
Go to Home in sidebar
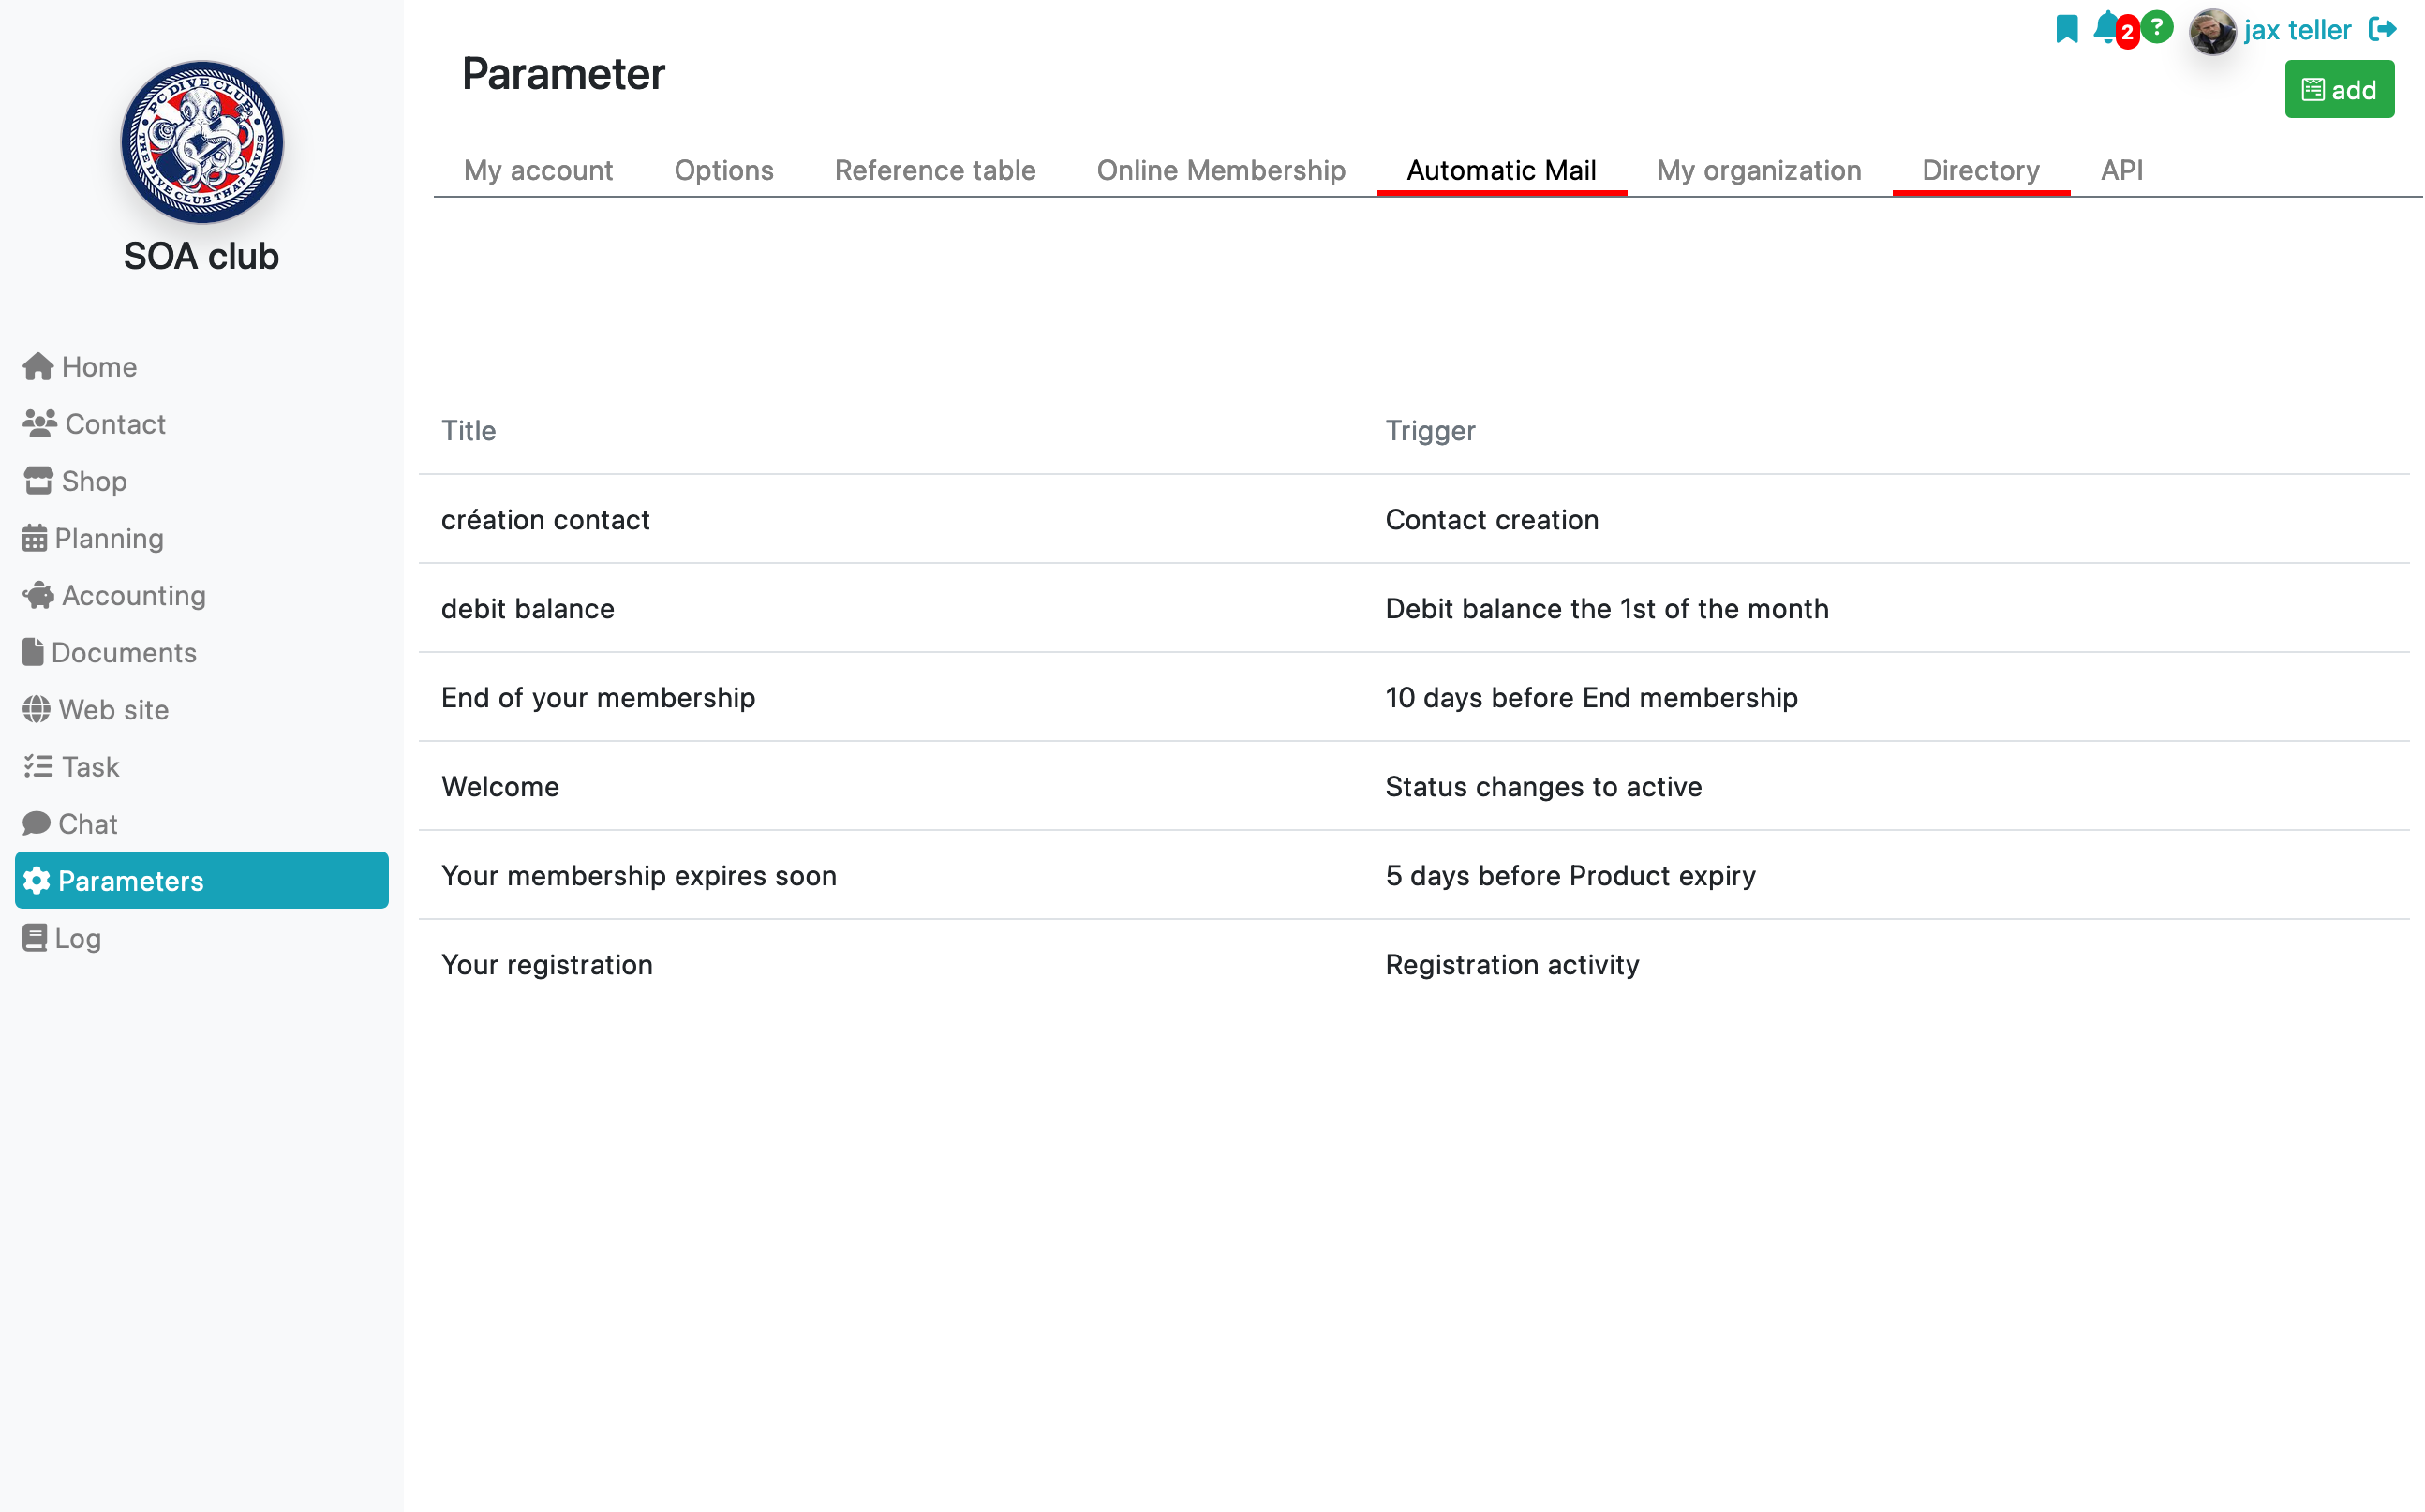point(80,367)
